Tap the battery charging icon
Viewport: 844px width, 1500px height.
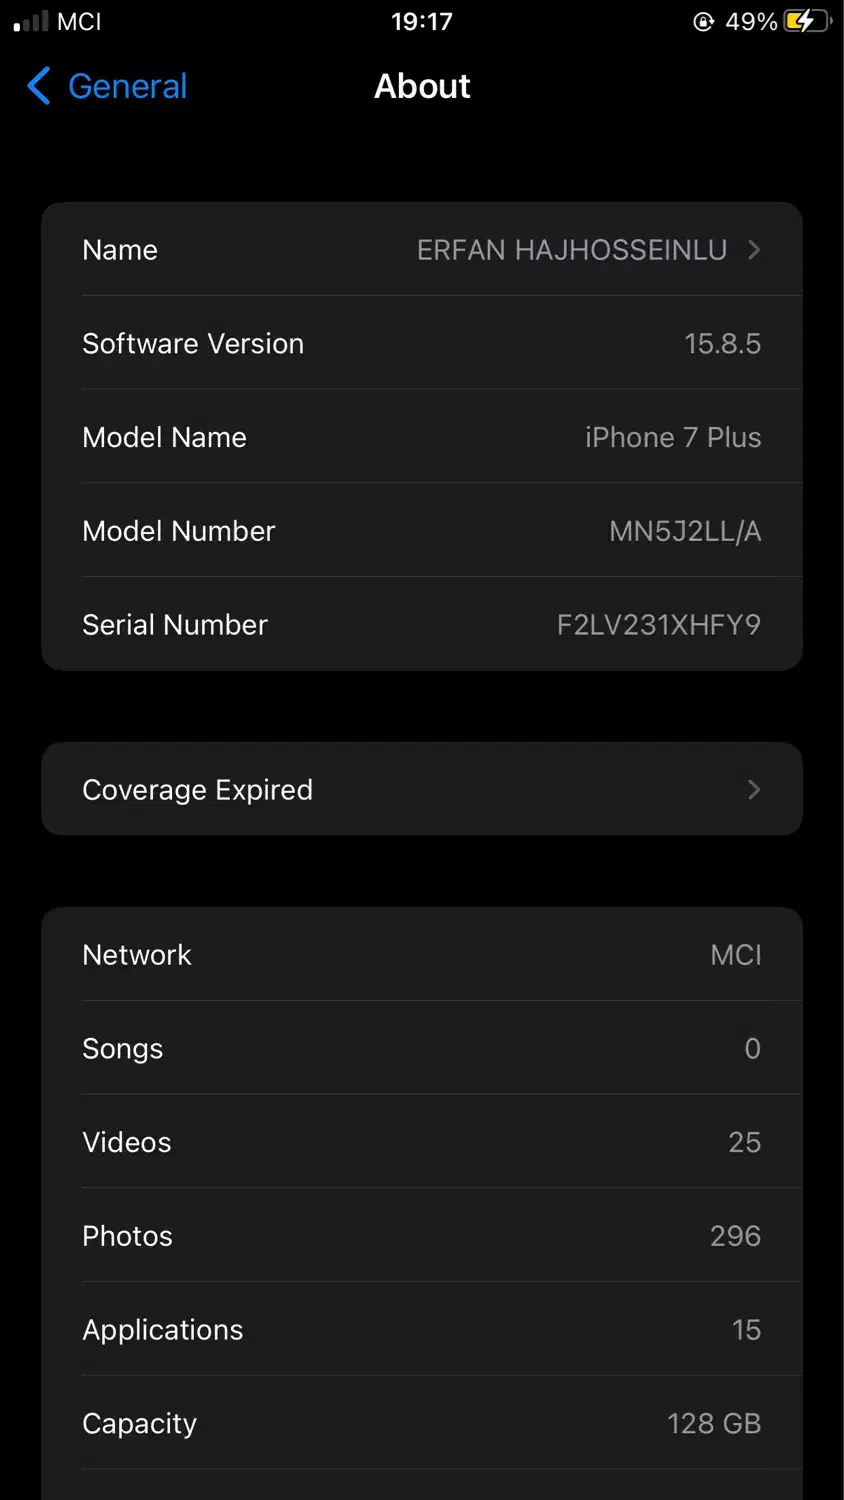(x=808, y=21)
